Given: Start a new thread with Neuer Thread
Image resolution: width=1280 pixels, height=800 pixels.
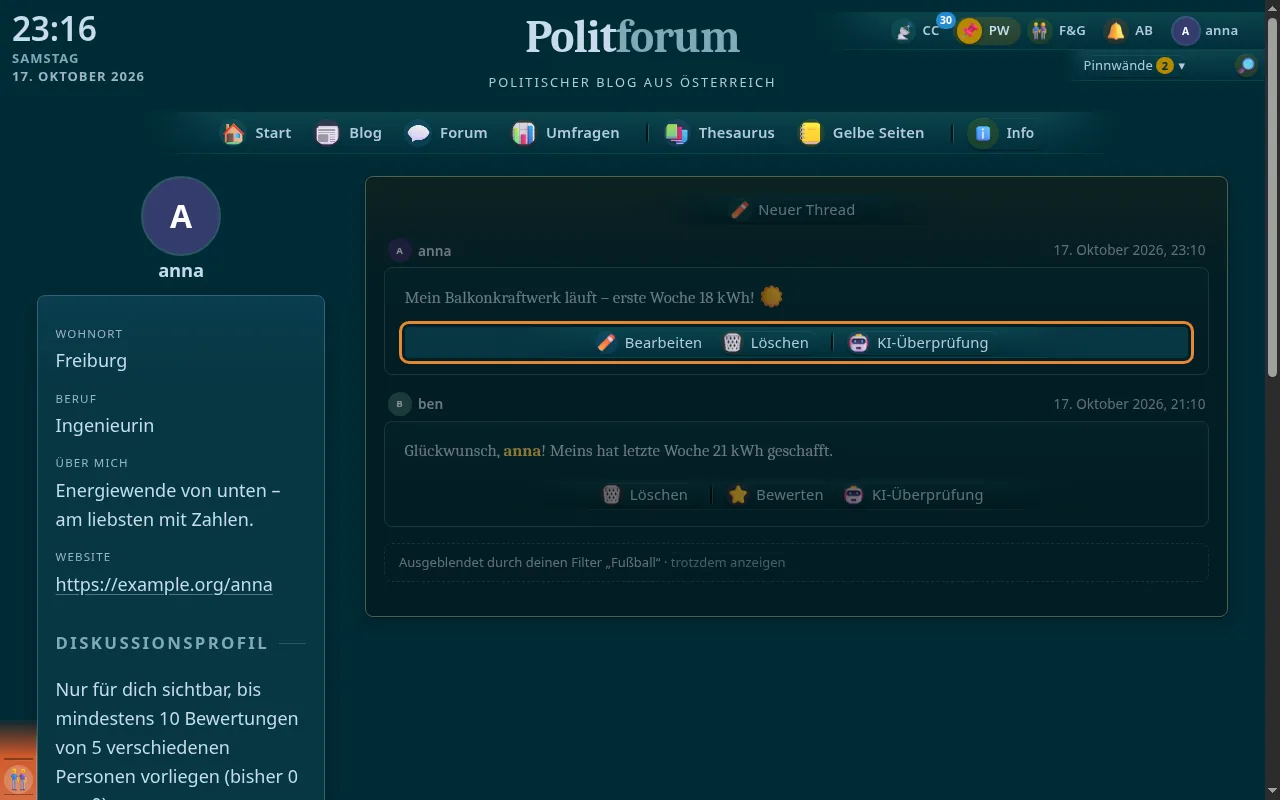Looking at the screenshot, I should click(x=792, y=210).
